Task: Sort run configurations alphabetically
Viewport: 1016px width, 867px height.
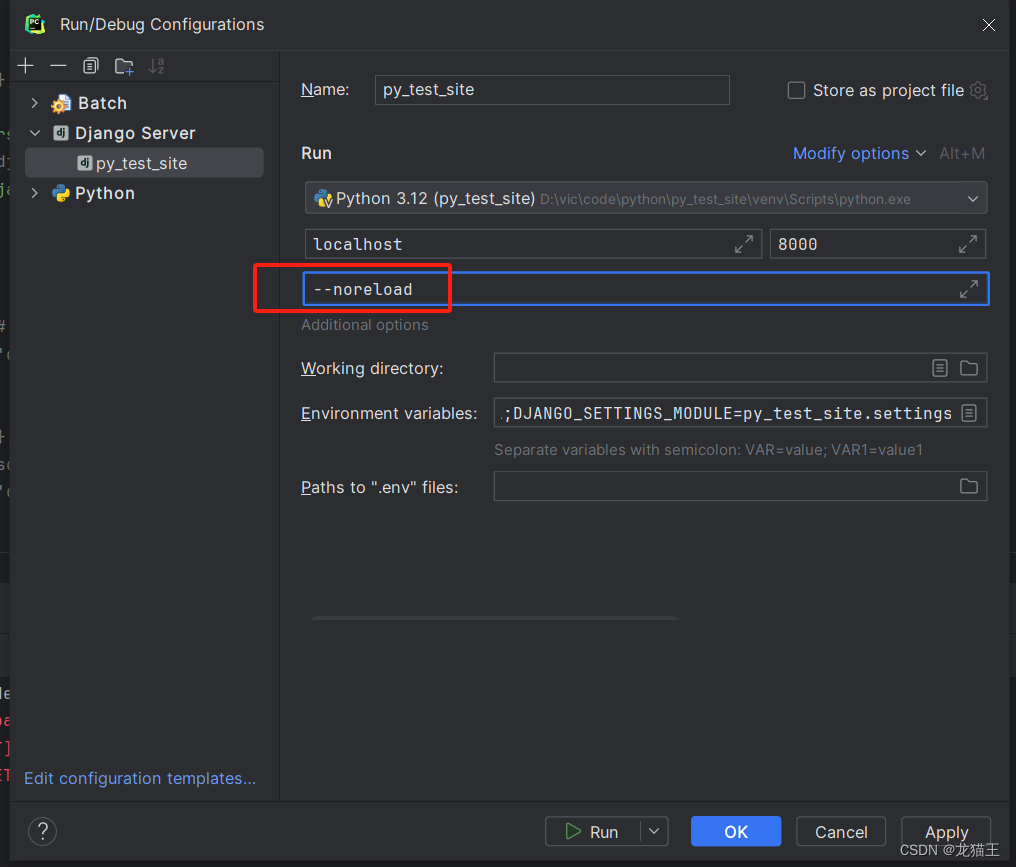Action: 156,66
